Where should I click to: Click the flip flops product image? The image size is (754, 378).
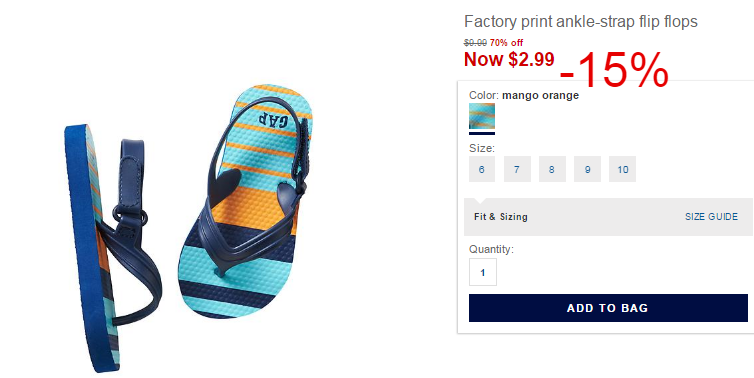tap(188, 228)
